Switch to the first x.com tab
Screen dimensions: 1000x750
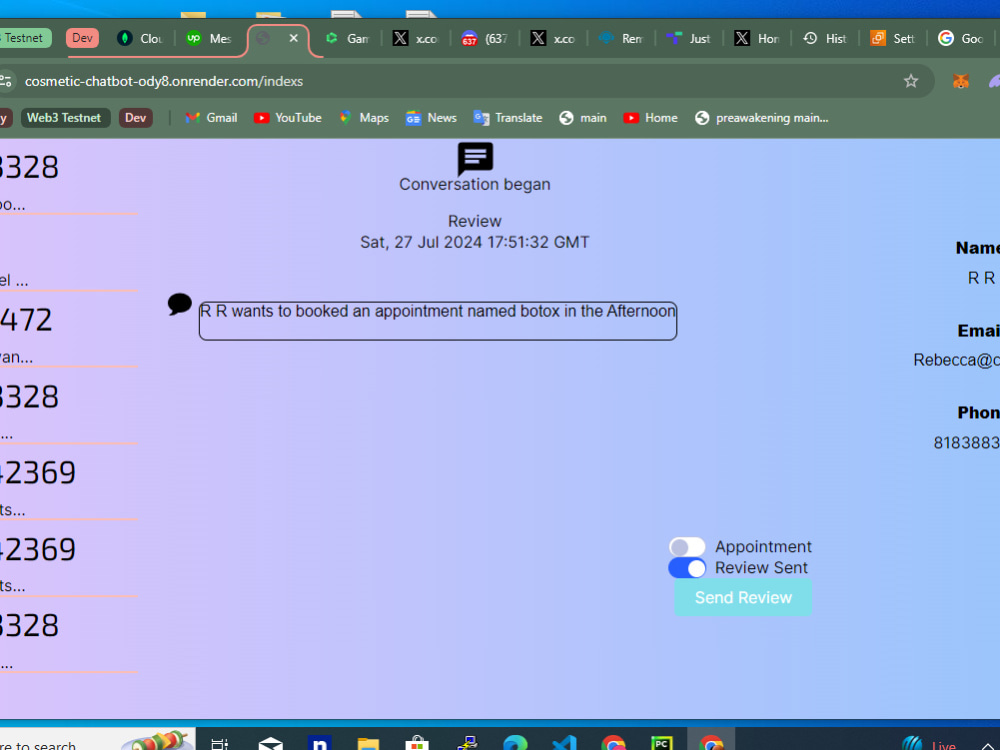point(416,38)
